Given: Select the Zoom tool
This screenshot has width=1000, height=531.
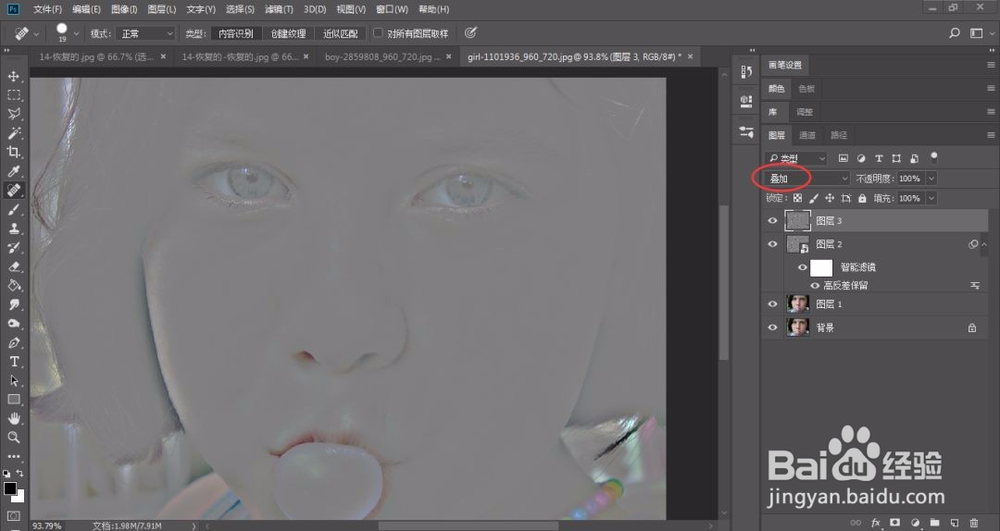Looking at the screenshot, I should click(13, 437).
